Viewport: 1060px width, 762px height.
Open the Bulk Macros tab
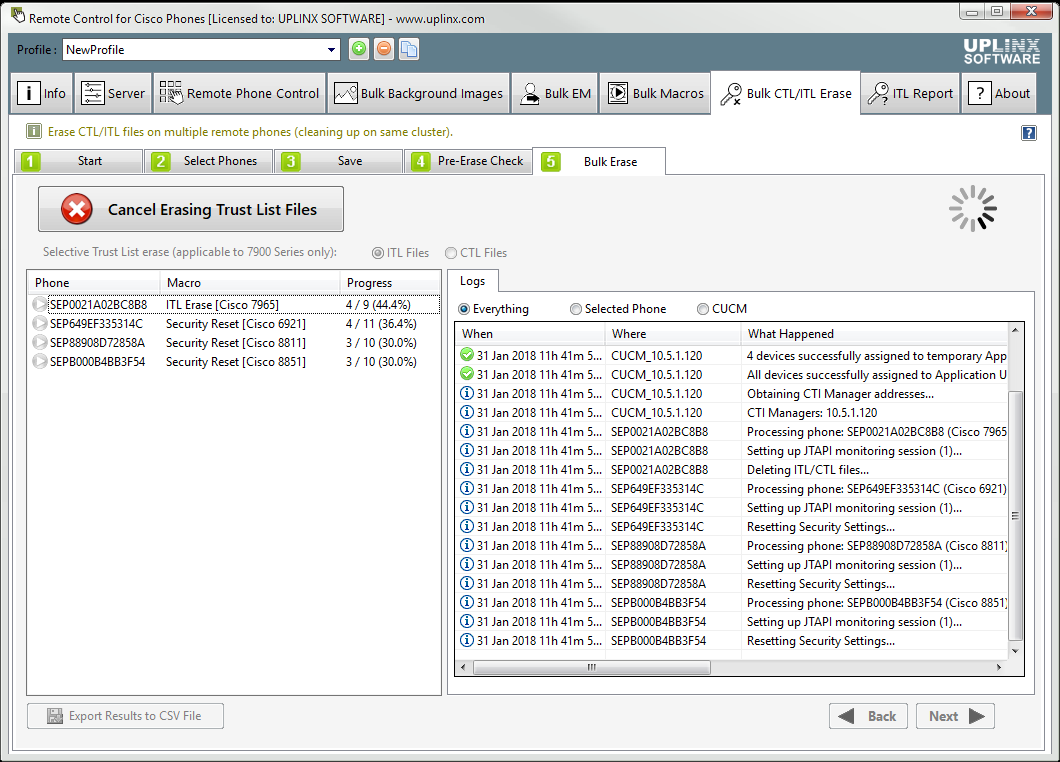pos(654,93)
